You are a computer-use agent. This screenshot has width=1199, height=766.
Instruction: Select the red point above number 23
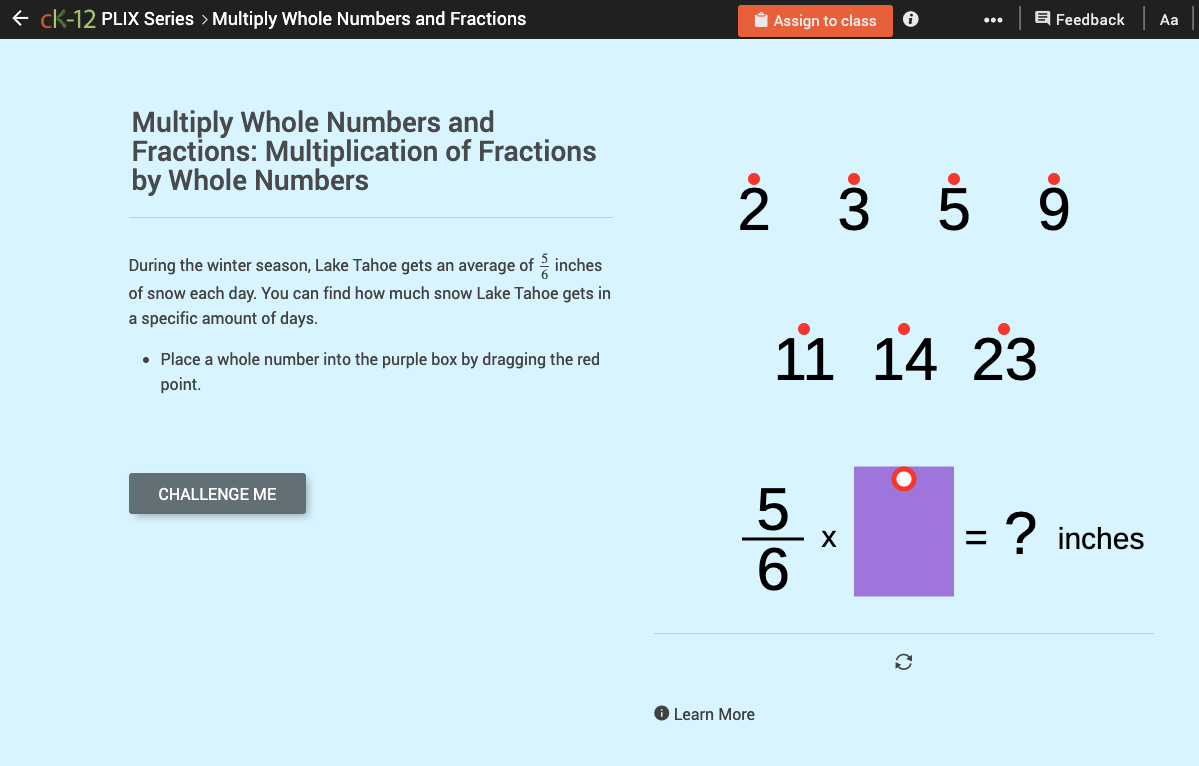coord(1003,327)
